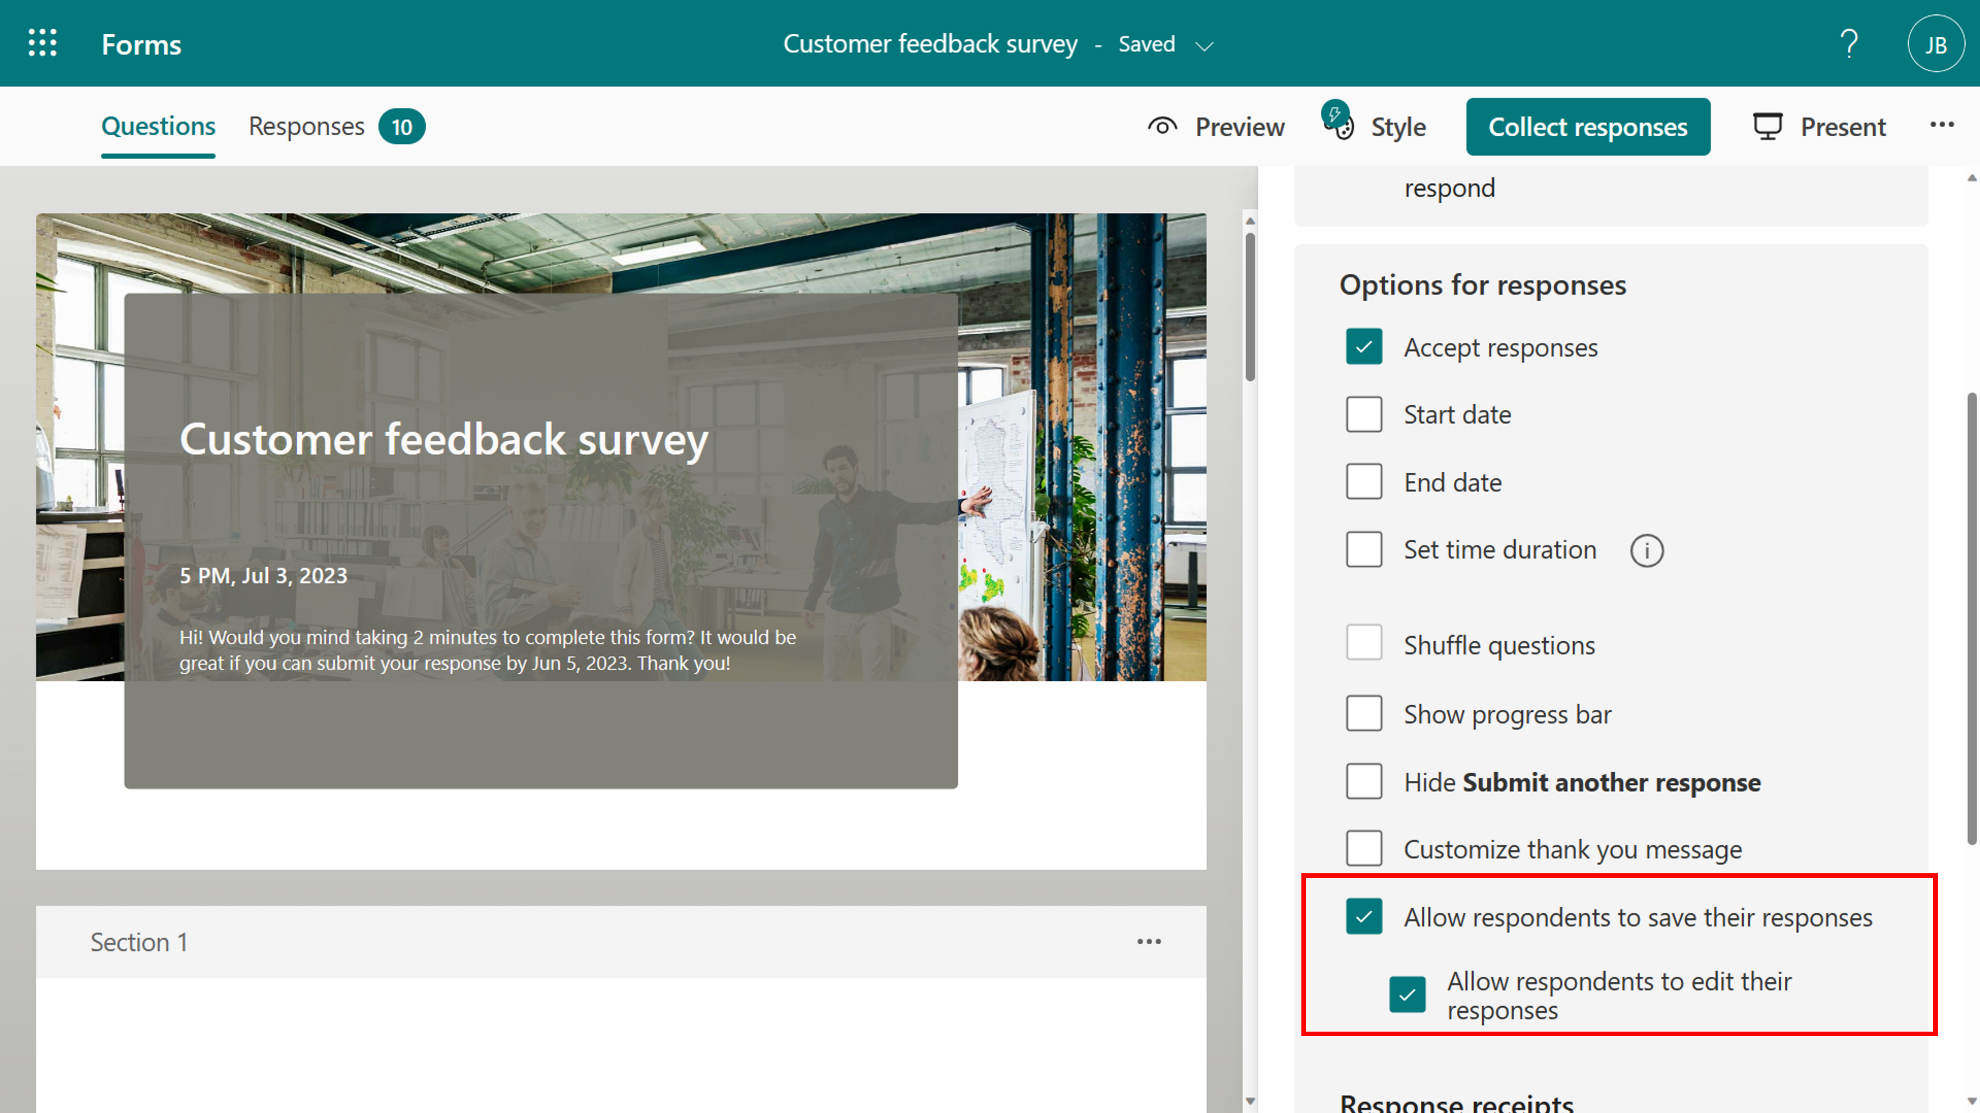This screenshot has height=1113, width=1980.
Task: Click the help question mark icon
Action: [x=1848, y=43]
